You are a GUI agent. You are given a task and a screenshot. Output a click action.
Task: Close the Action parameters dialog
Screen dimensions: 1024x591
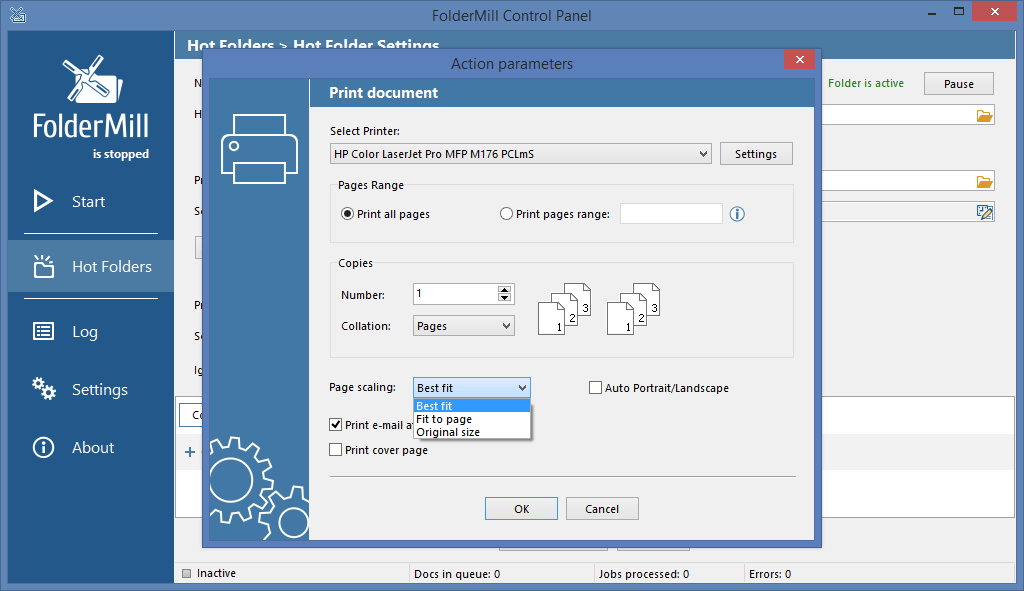[x=799, y=59]
